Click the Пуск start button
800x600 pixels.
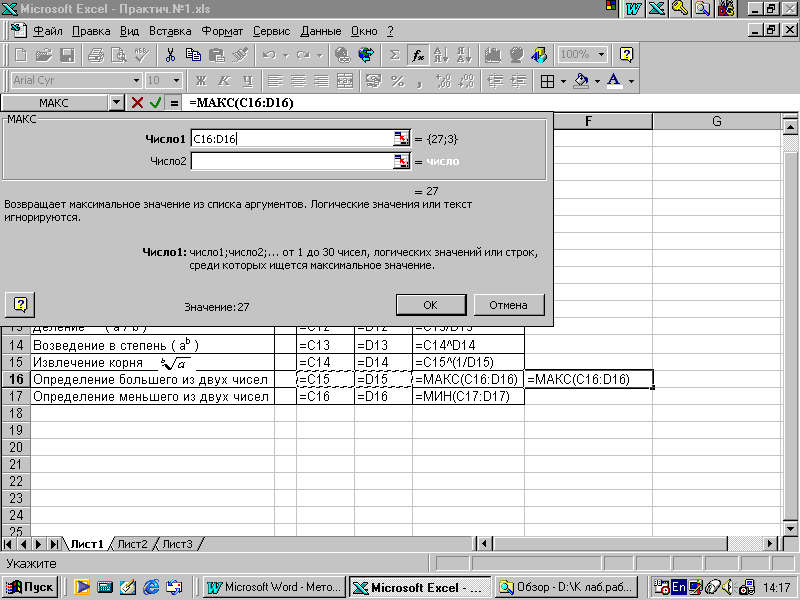point(30,587)
